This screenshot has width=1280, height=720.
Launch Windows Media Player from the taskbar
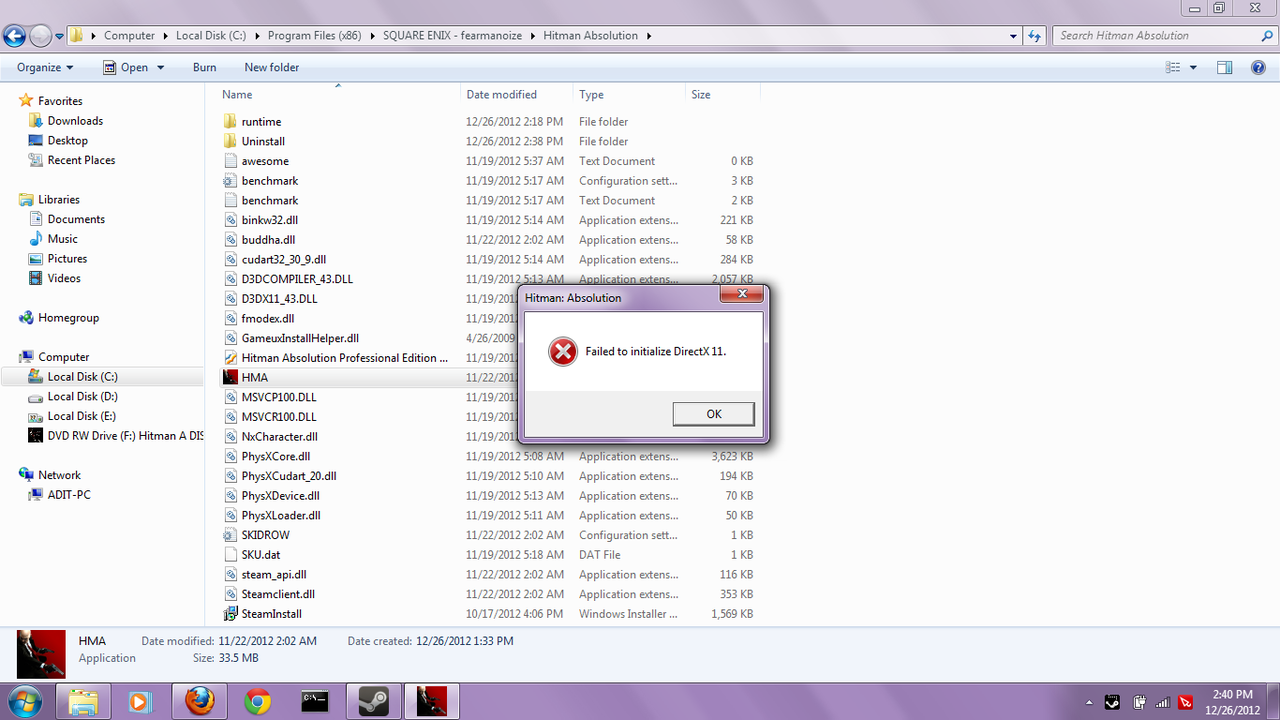coord(142,701)
